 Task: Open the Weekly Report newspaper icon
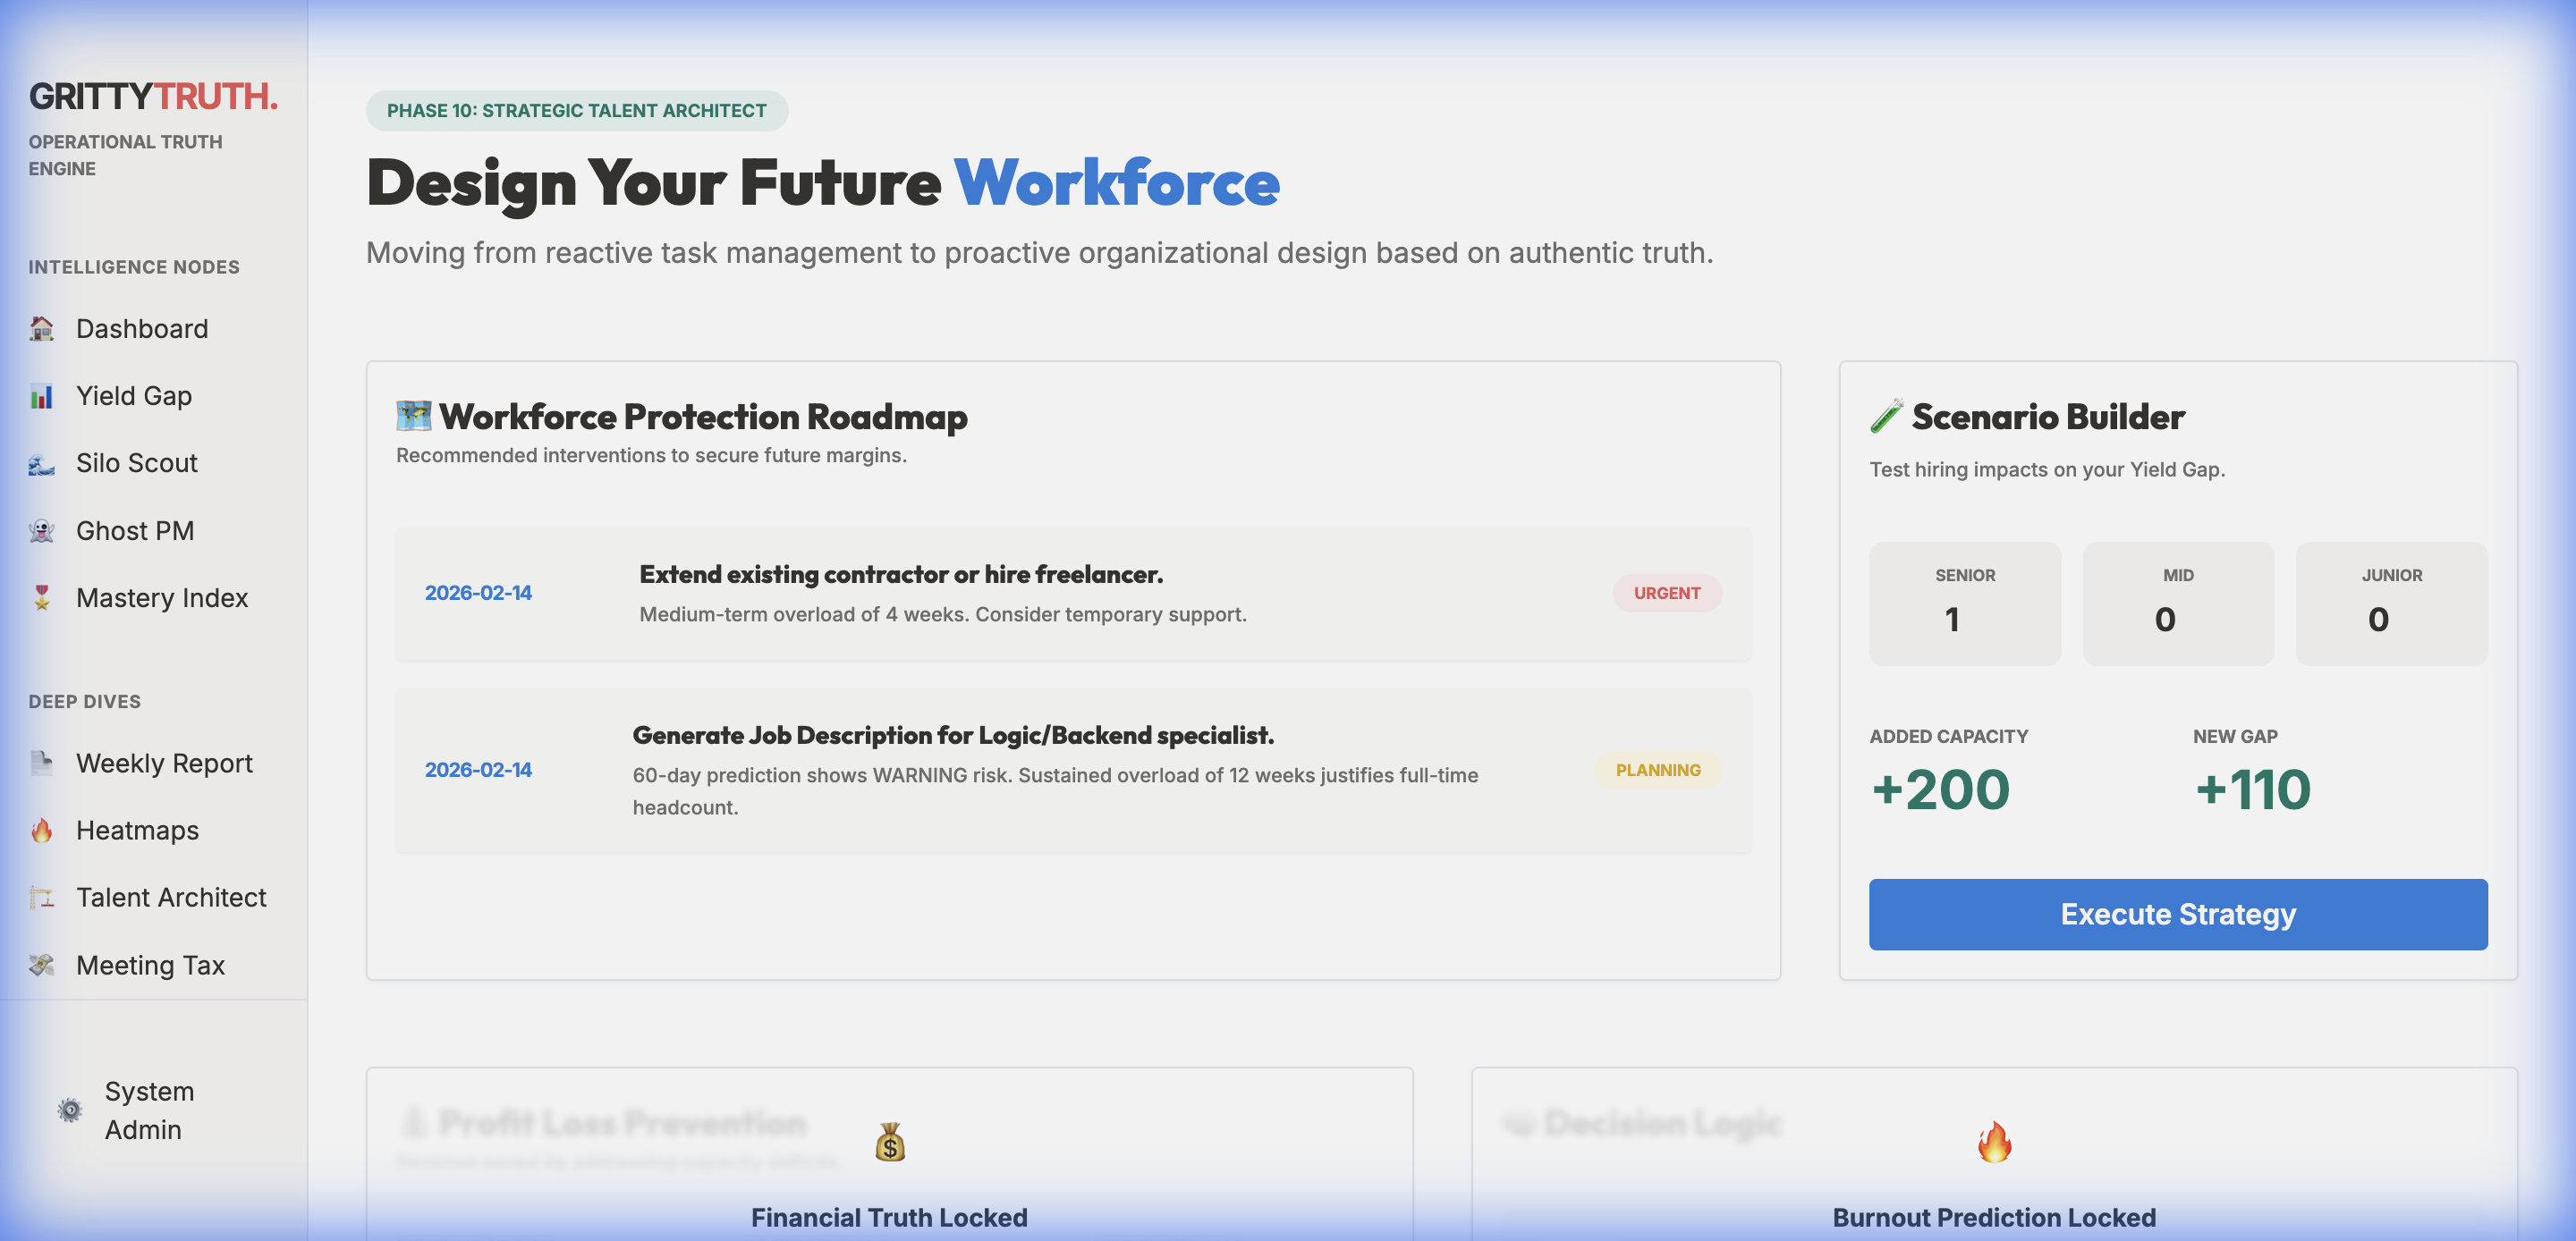click(41, 763)
